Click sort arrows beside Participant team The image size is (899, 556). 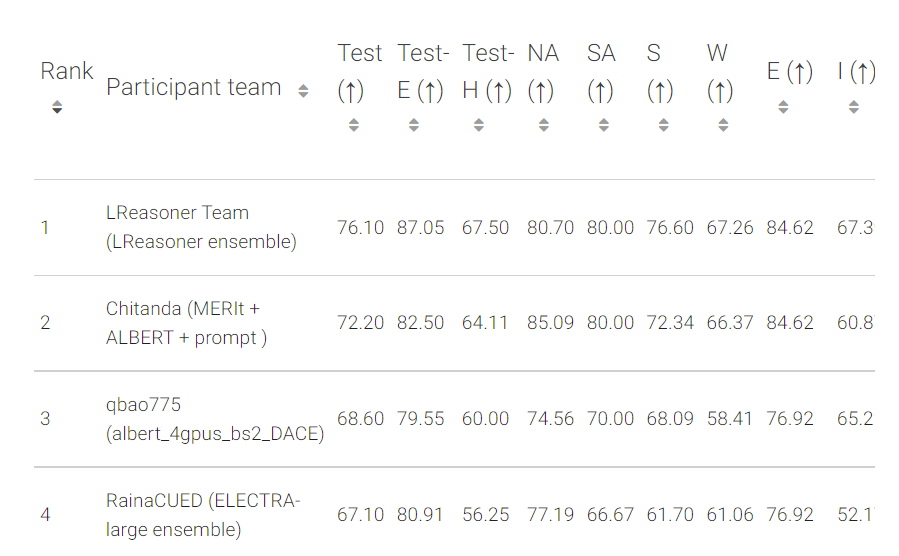pos(304,91)
